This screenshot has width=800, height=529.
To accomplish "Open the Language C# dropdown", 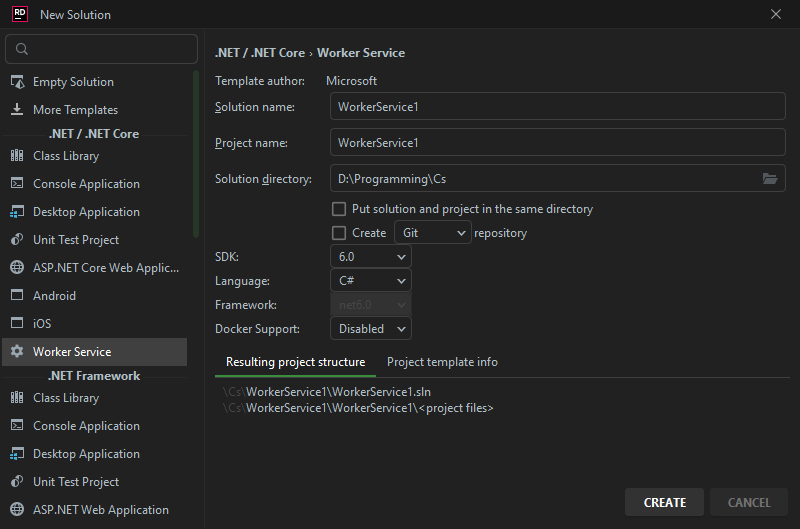I will (371, 281).
